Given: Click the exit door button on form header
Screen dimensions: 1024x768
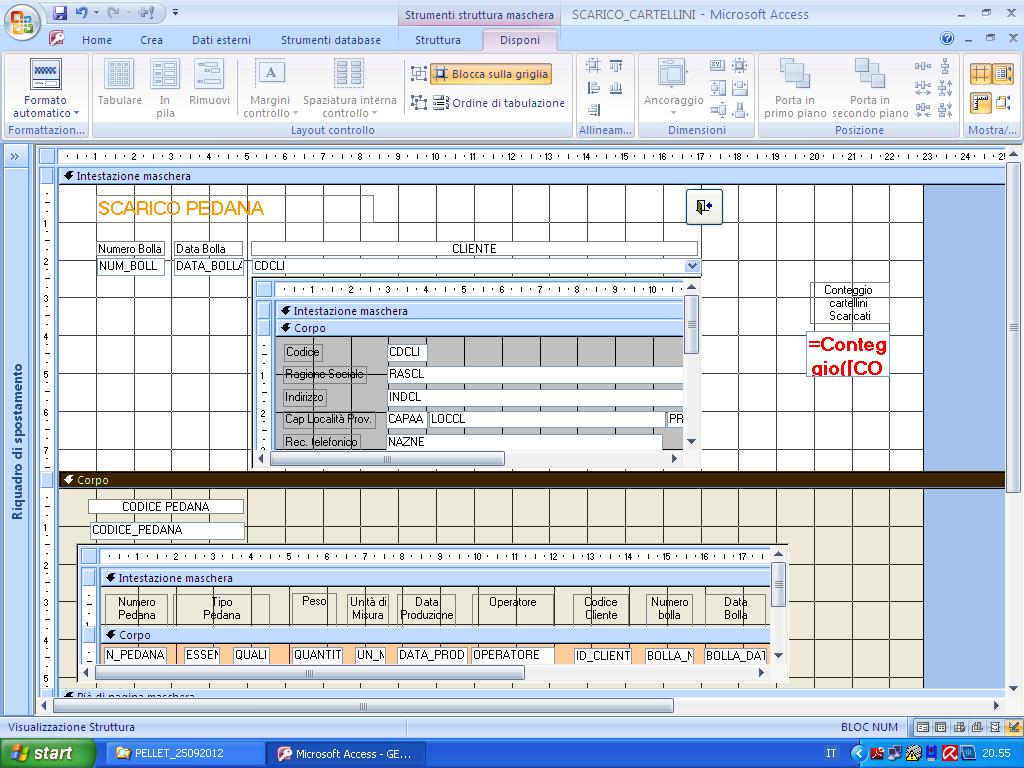Looking at the screenshot, I should [x=704, y=207].
